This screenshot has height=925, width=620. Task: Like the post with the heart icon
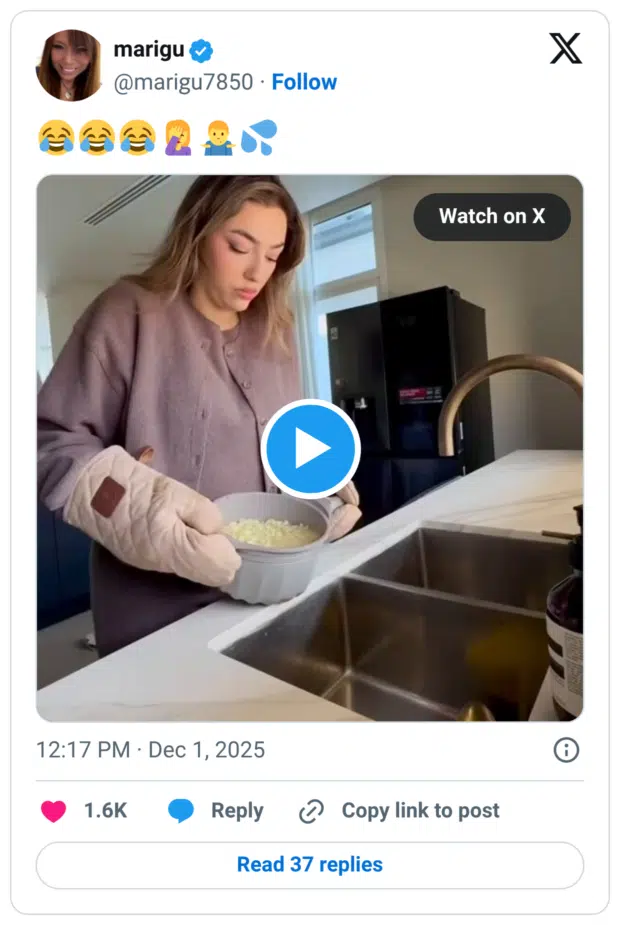[x=53, y=811]
